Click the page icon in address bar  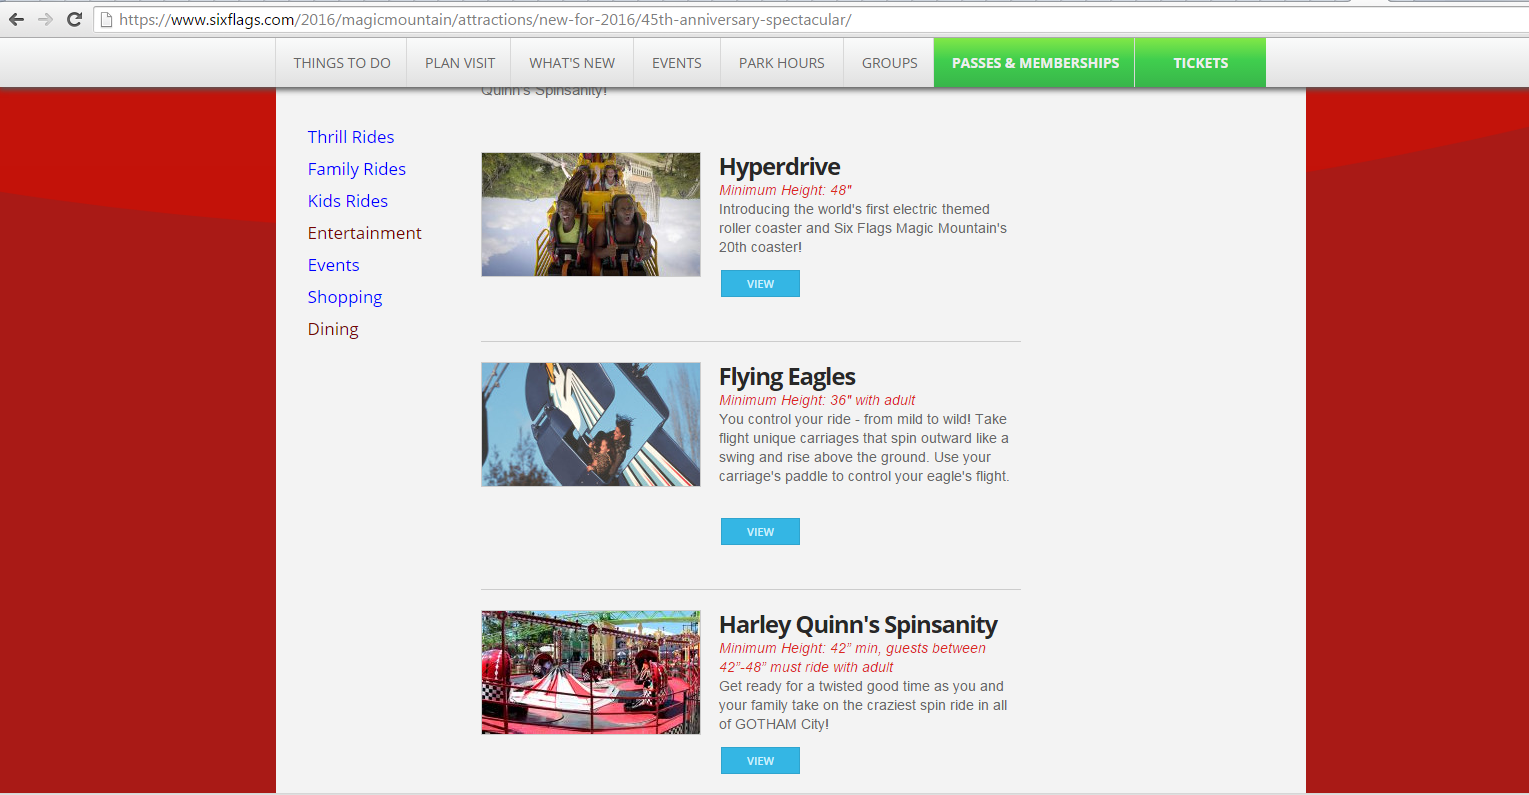(106, 20)
